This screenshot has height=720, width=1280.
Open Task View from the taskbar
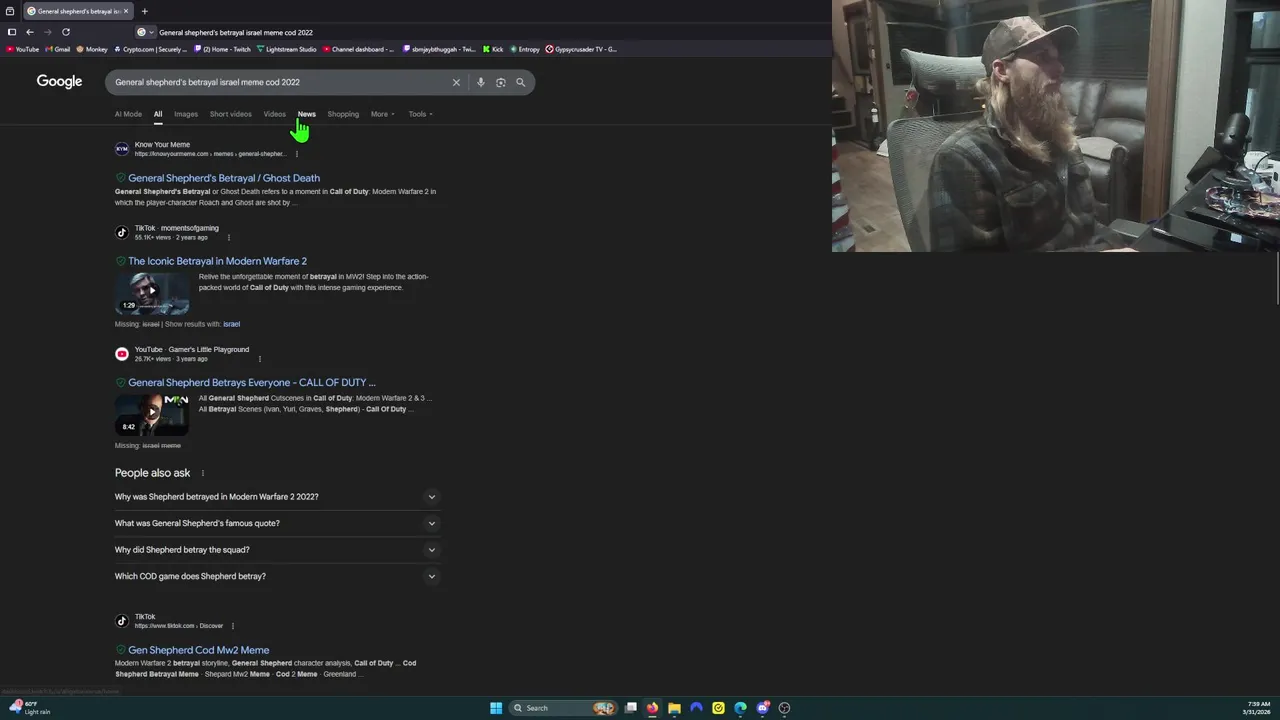tap(631, 708)
